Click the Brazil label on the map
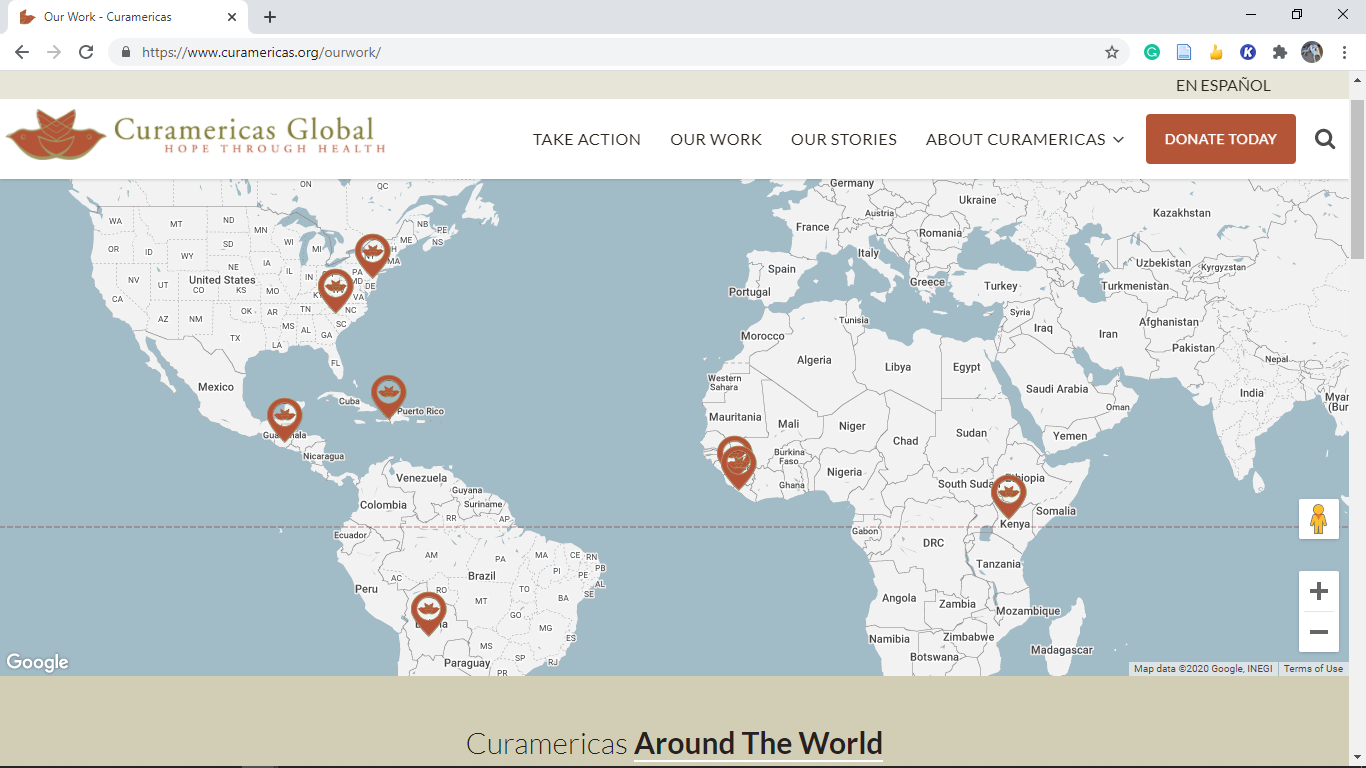Viewport: 1366px width, 768px height. (482, 576)
